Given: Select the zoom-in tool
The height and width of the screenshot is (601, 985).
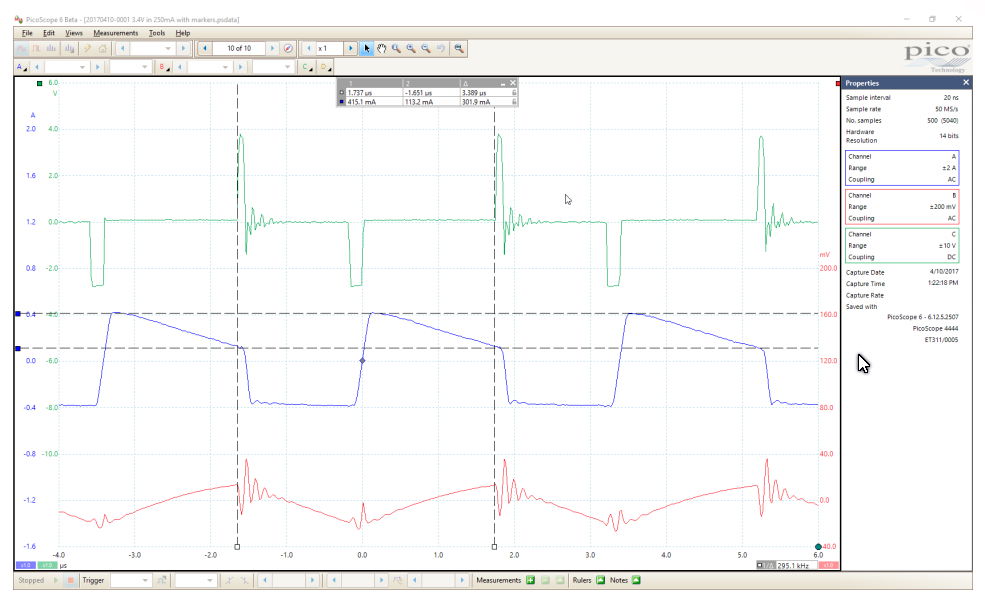Looking at the screenshot, I should coord(411,48).
